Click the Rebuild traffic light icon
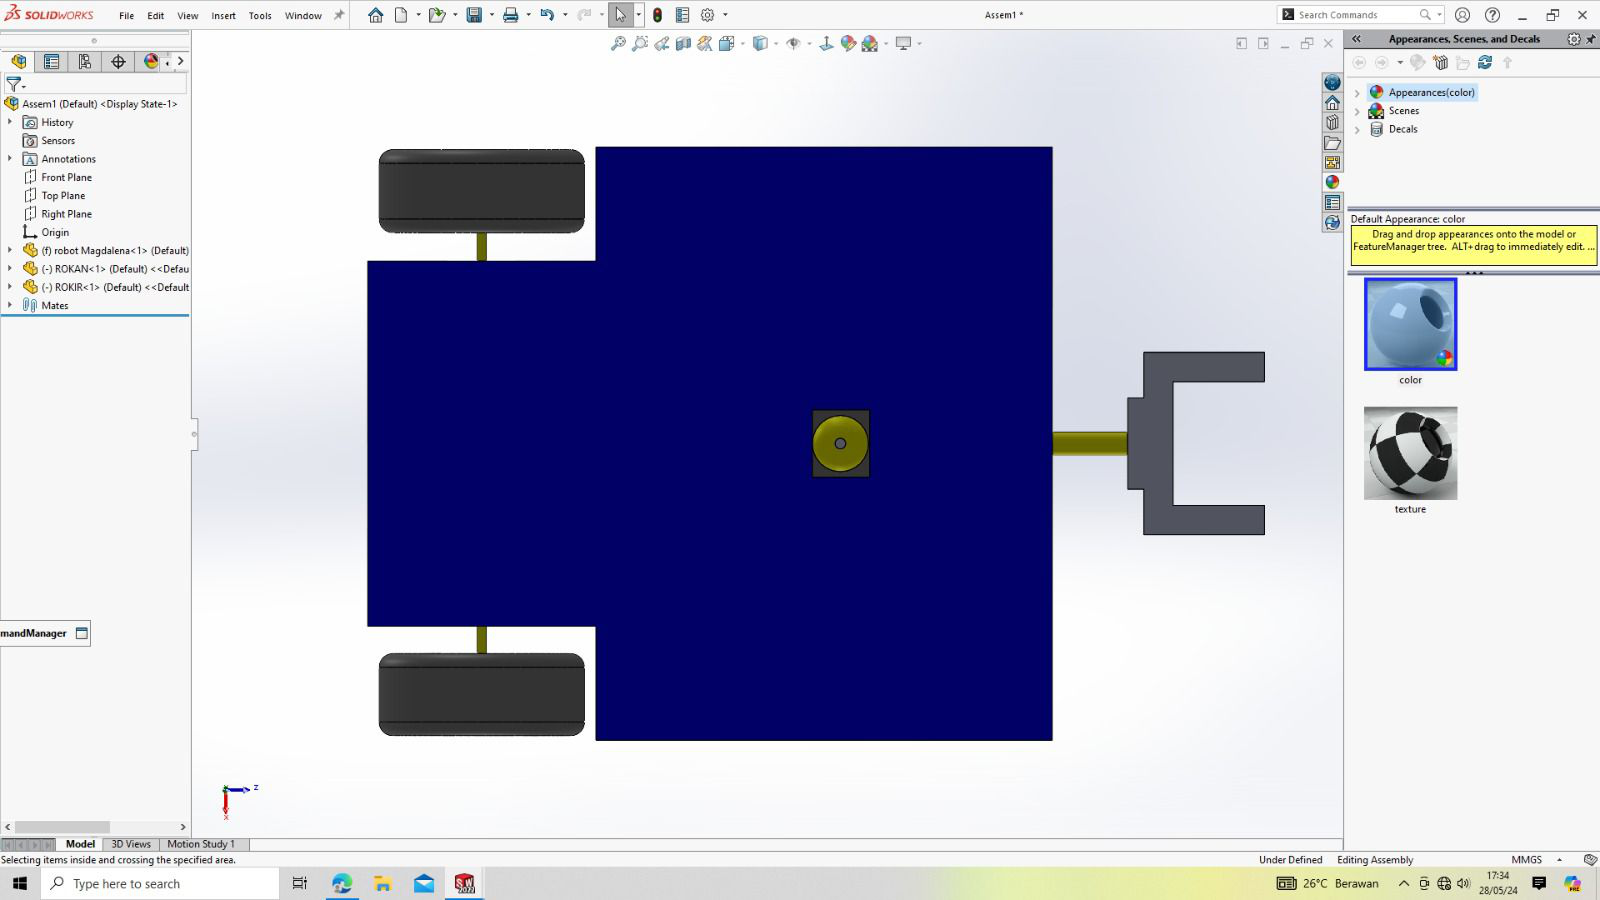The height and width of the screenshot is (900, 1600). click(x=657, y=15)
